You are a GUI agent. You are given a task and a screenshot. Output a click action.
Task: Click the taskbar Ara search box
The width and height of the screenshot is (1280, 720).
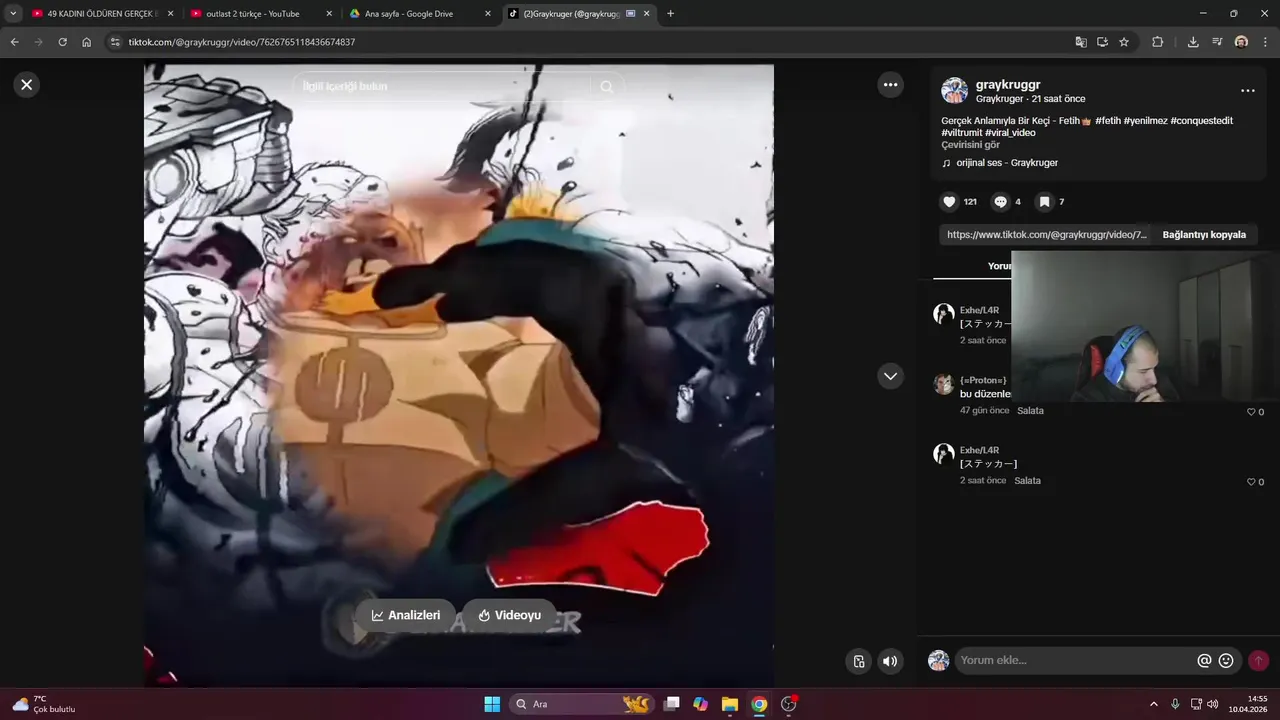tap(582, 704)
